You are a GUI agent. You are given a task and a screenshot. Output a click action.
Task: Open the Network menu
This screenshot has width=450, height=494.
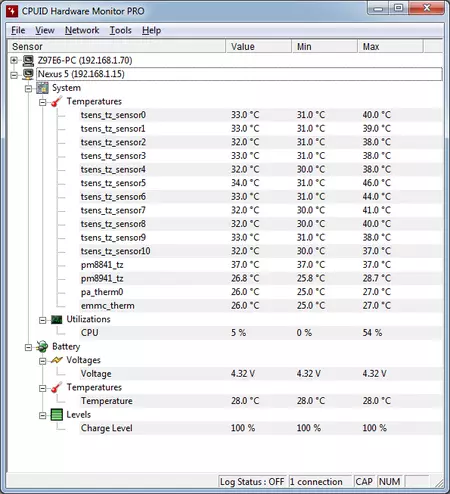(82, 30)
